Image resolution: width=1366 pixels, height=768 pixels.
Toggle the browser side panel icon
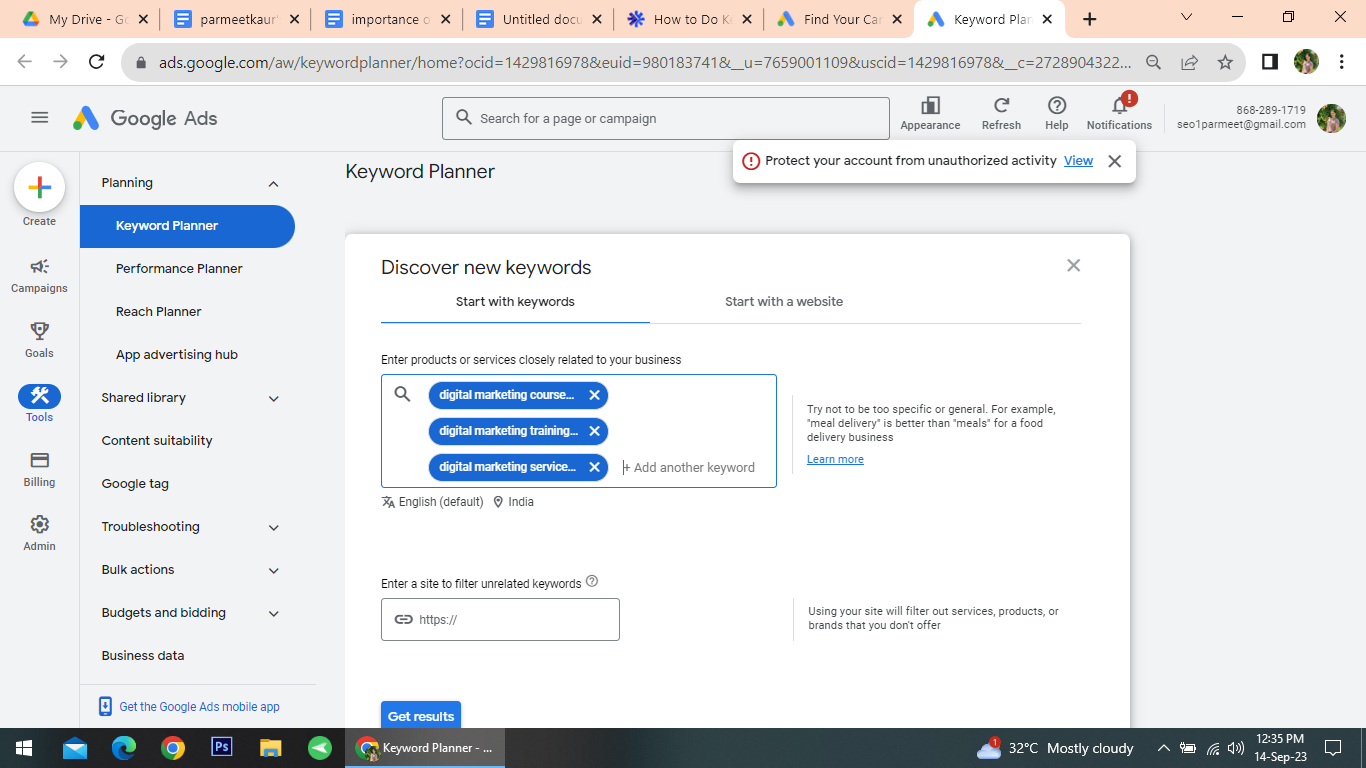1269,62
